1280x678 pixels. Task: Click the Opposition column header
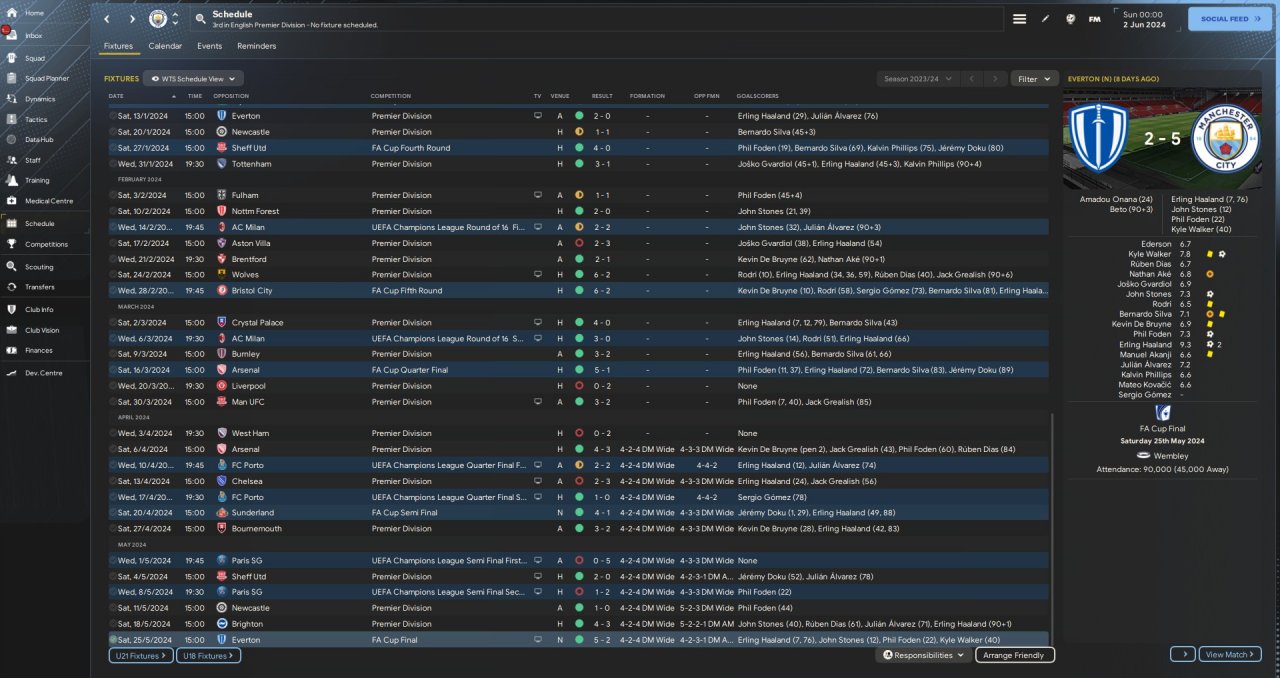pos(231,96)
